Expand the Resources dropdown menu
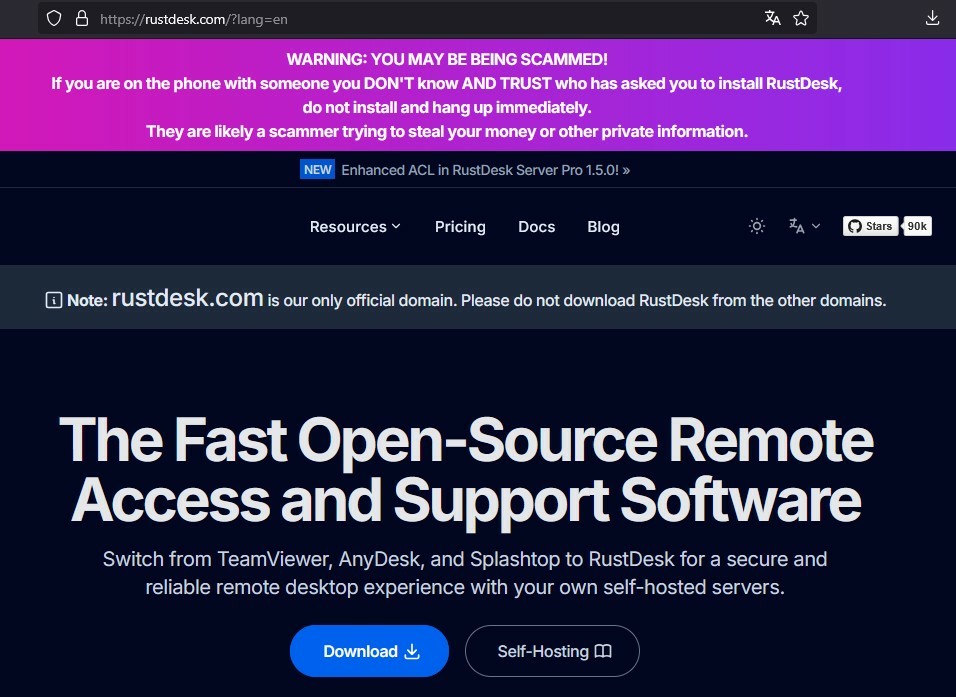The height and width of the screenshot is (697, 956). tap(355, 227)
